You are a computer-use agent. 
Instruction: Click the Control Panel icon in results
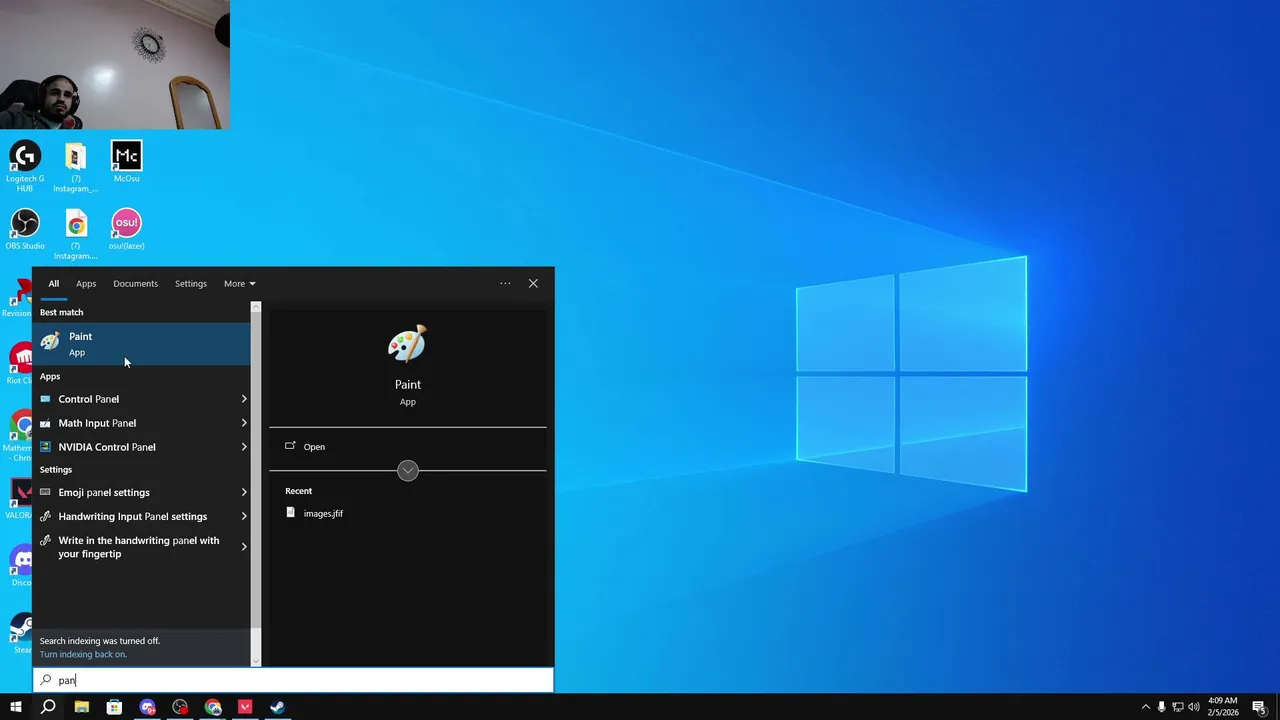pos(45,399)
